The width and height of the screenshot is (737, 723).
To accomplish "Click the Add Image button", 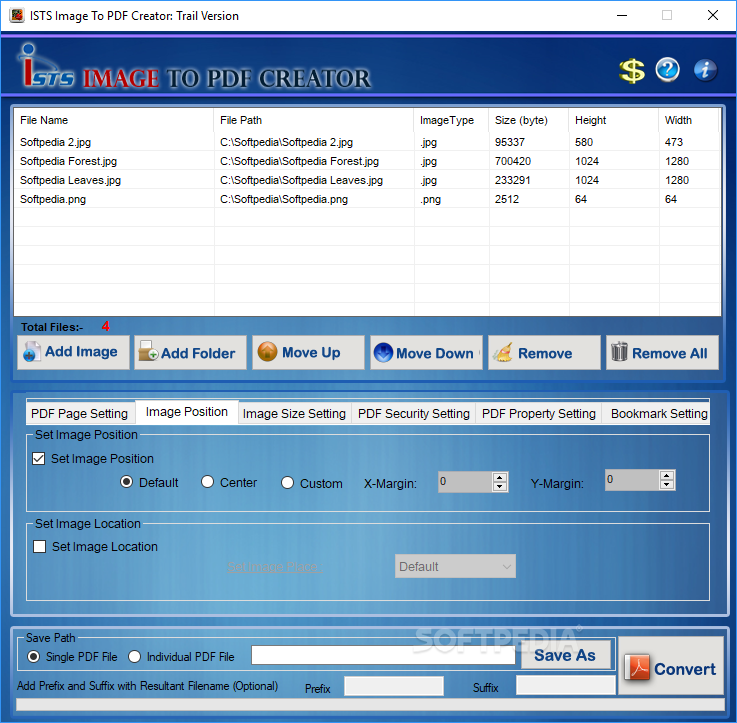I will point(73,352).
